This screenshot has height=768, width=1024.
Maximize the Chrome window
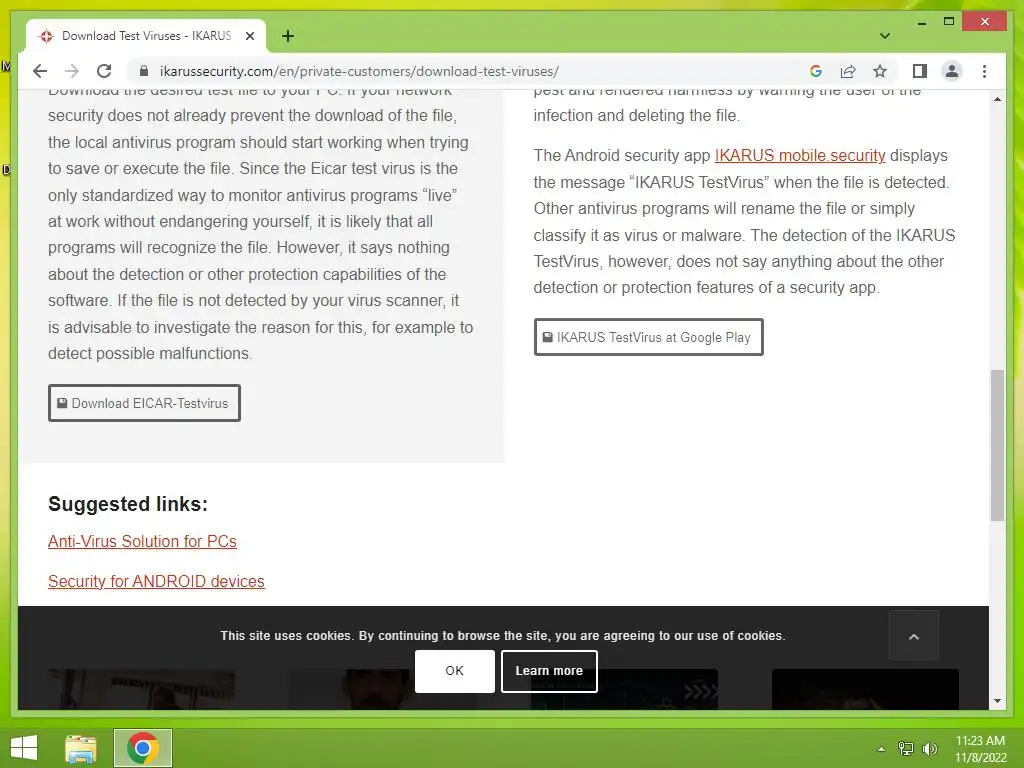pyautogui.click(x=949, y=22)
